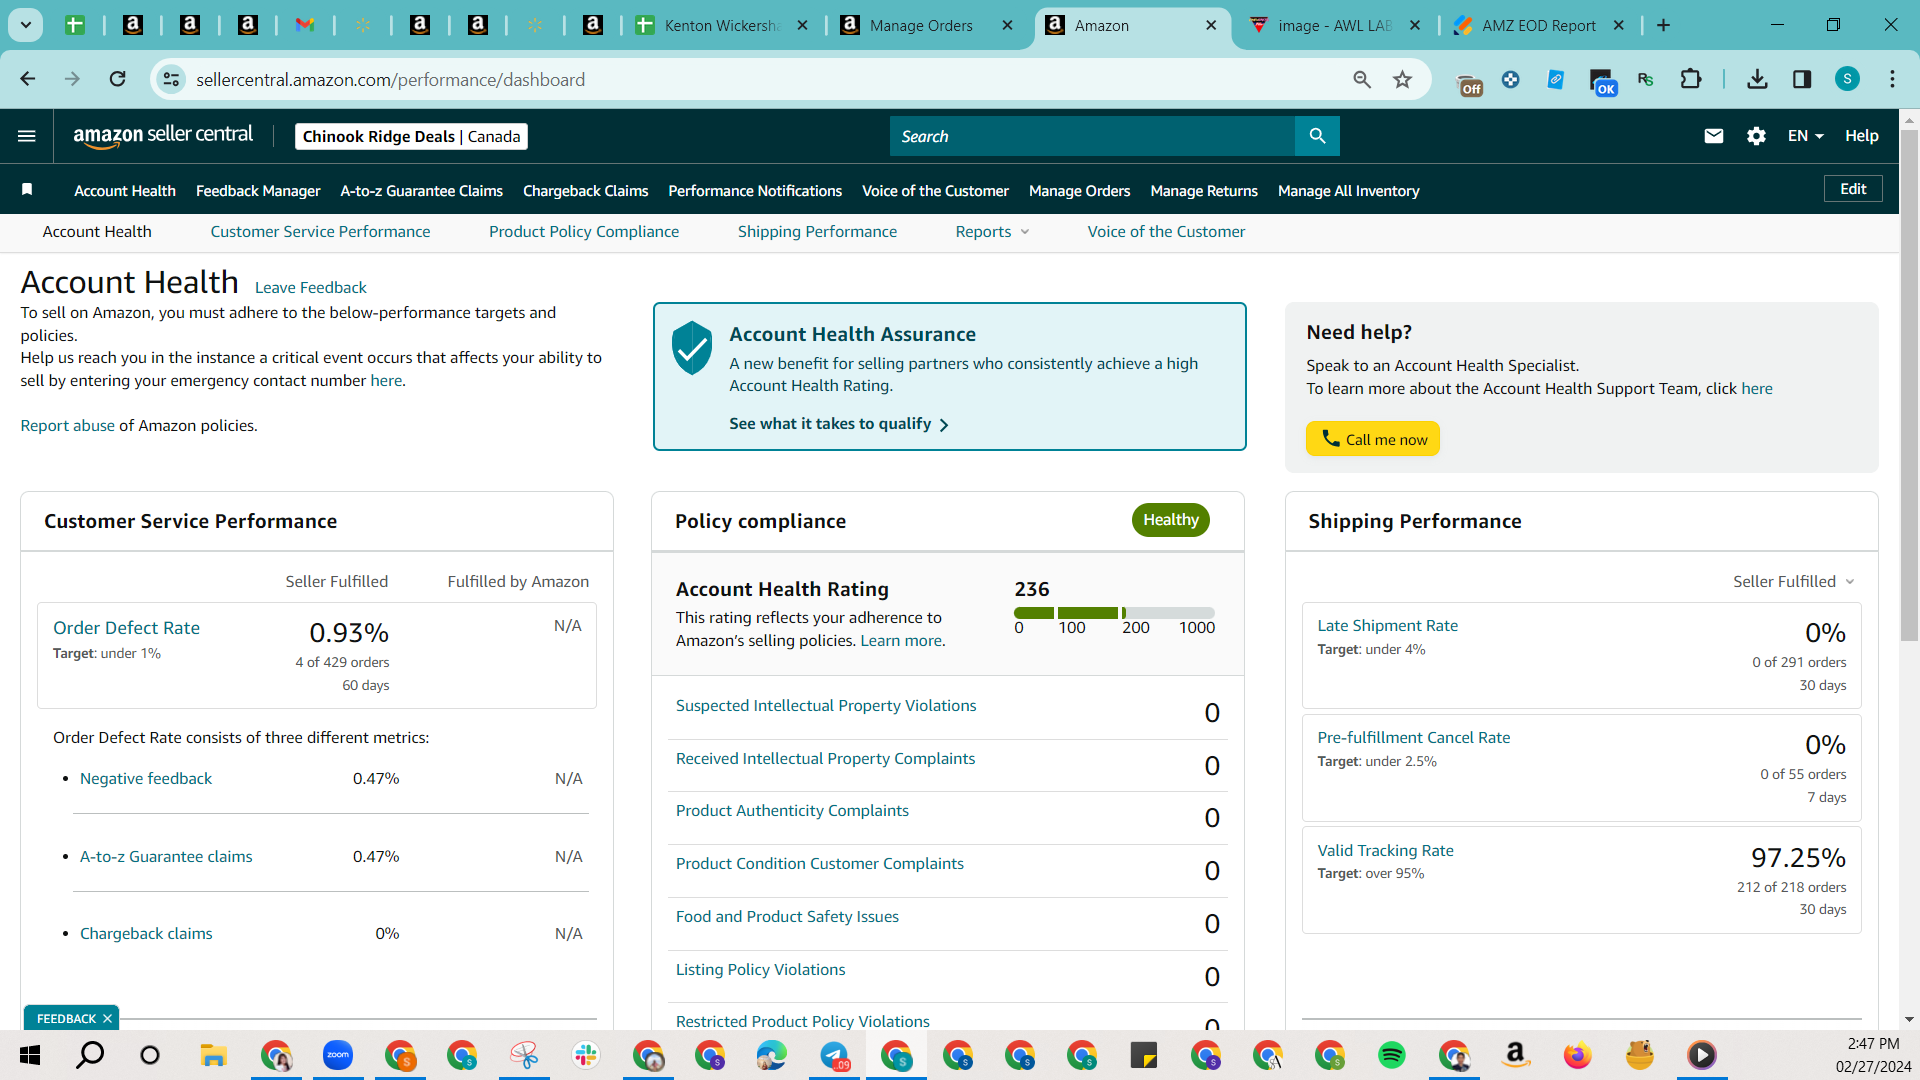This screenshot has width=1920, height=1080.
Task: Open Performance Notifications menu item
Action: pyautogui.click(x=755, y=191)
